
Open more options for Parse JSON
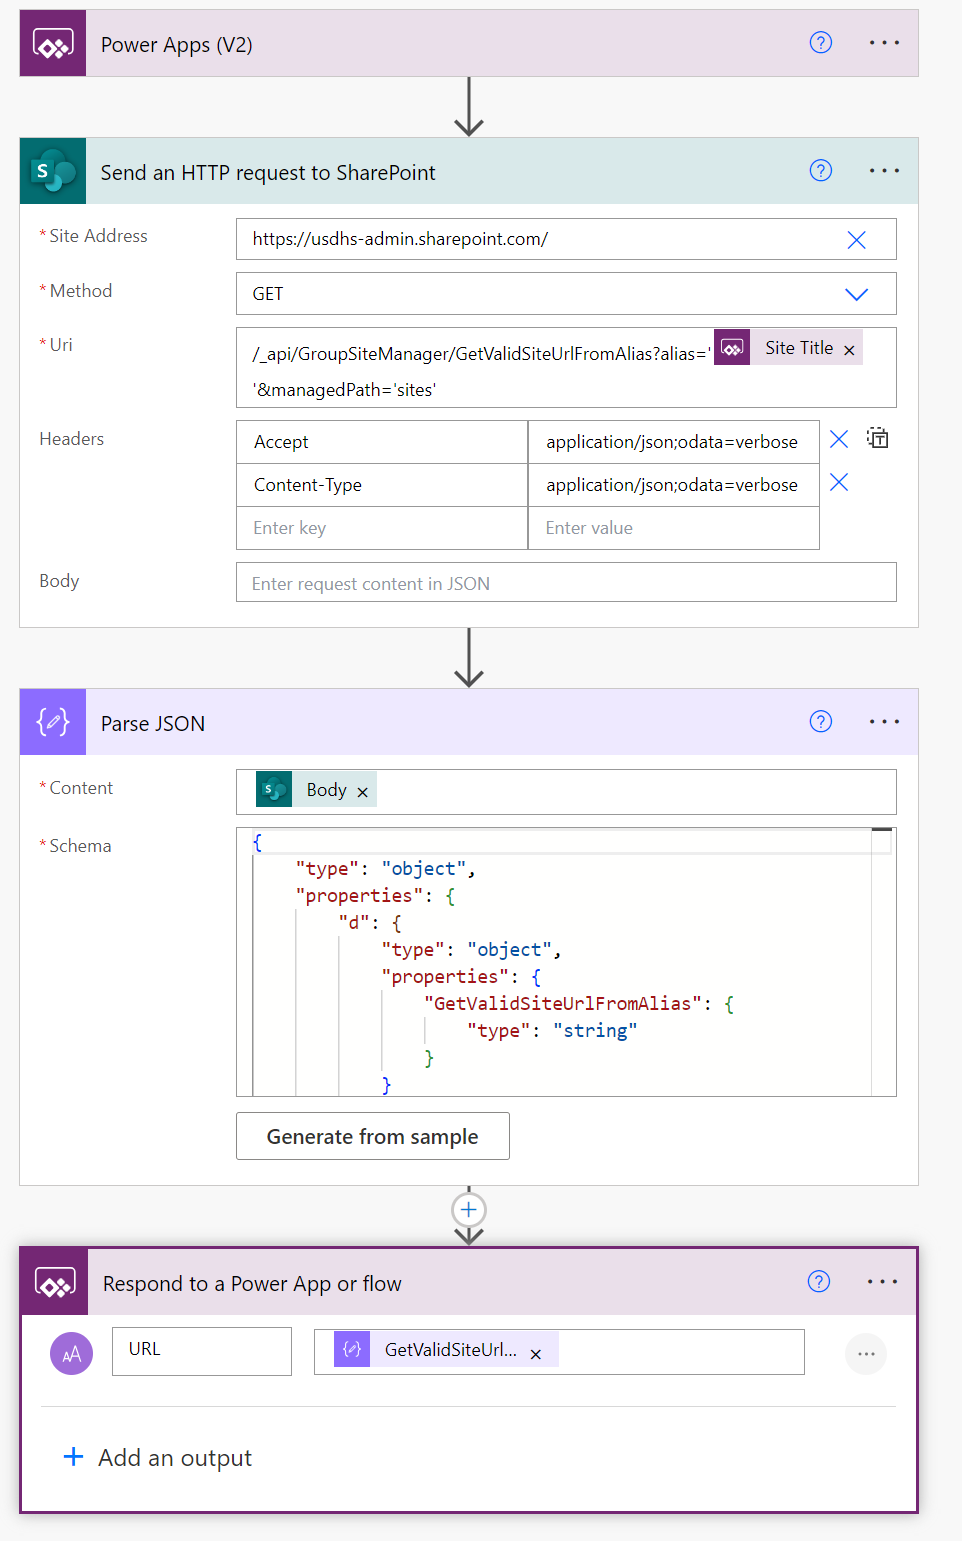[884, 722]
